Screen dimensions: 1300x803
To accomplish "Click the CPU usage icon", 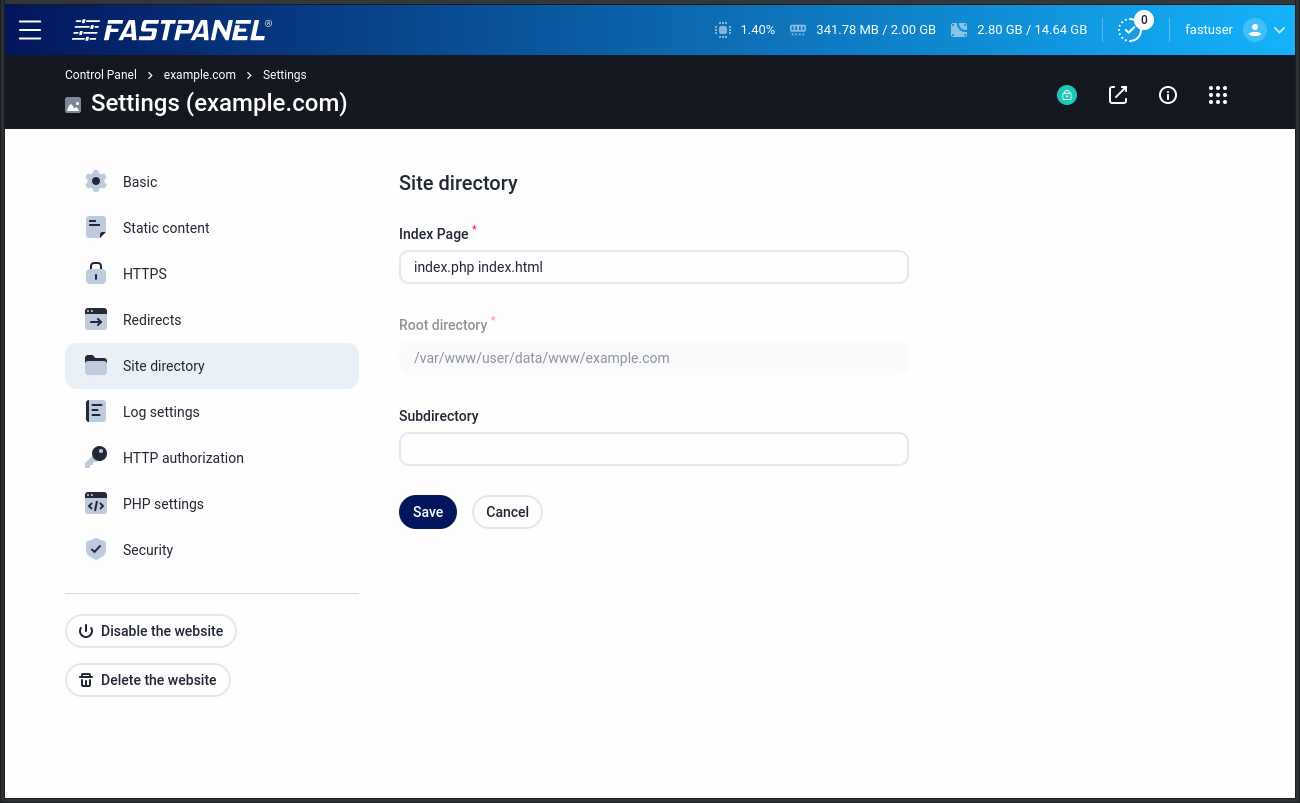I will (x=723, y=30).
